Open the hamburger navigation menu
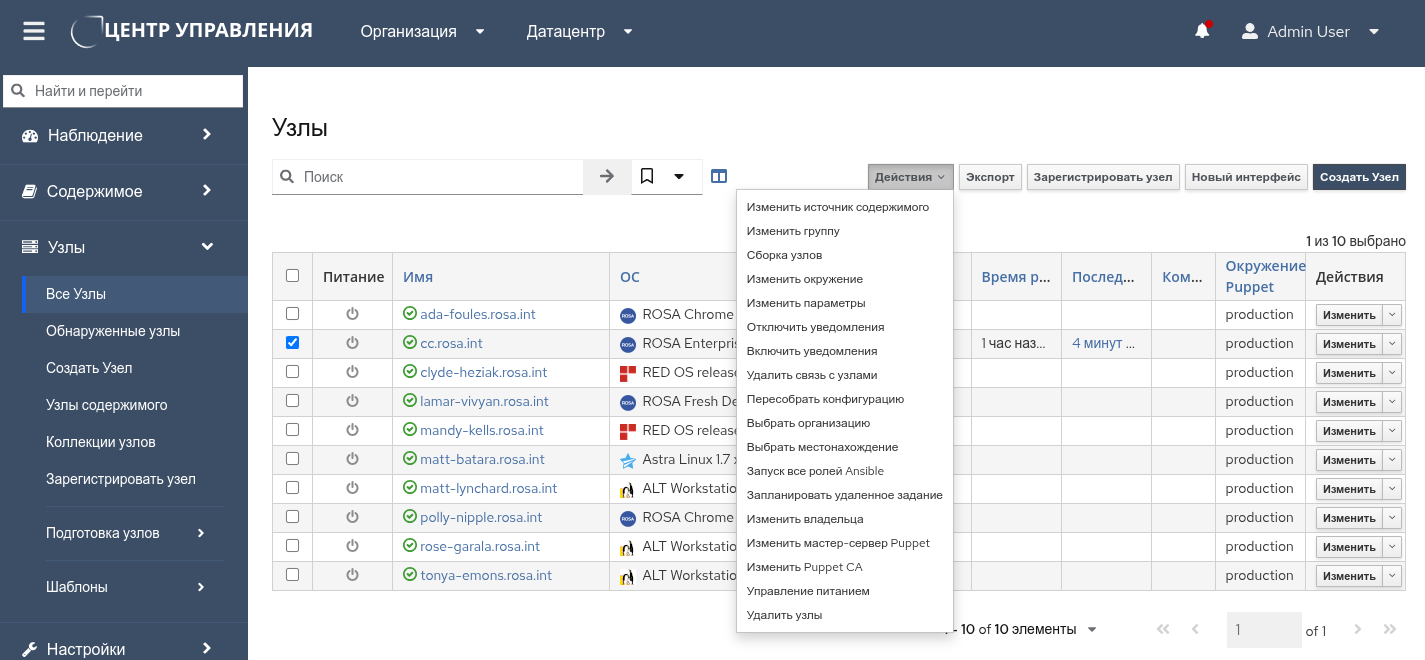Viewport: 1425px width, 660px height. 34,32
